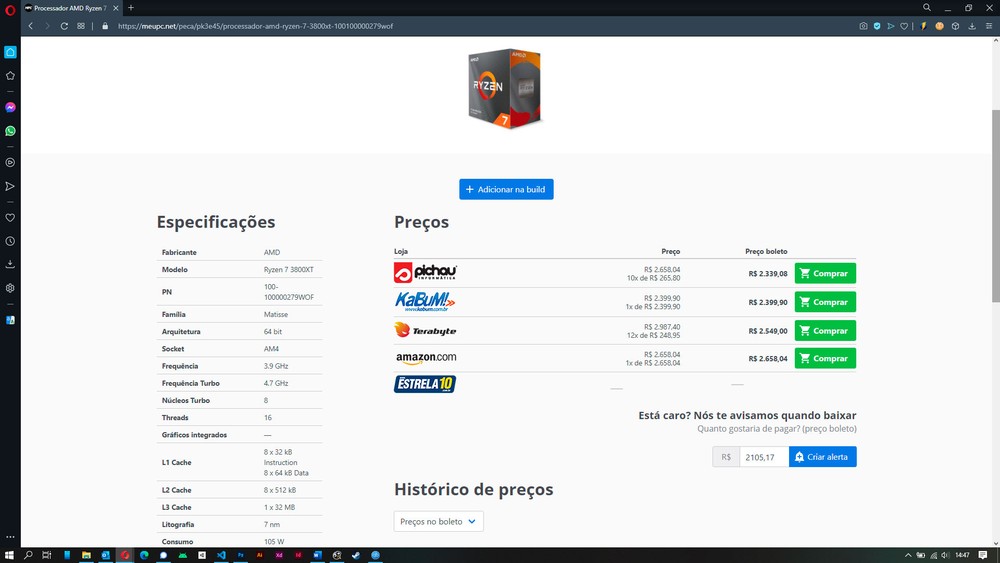Open the KaBuM store logo
The height and width of the screenshot is (563, 1000).
pyautogui.click(x=425, y=302)
